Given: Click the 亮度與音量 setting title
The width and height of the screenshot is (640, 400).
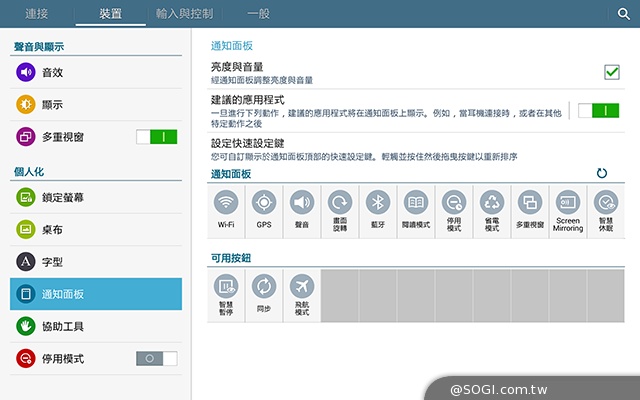Looking at the screenshot, I should pyautogui.click(x=237, y=67).
